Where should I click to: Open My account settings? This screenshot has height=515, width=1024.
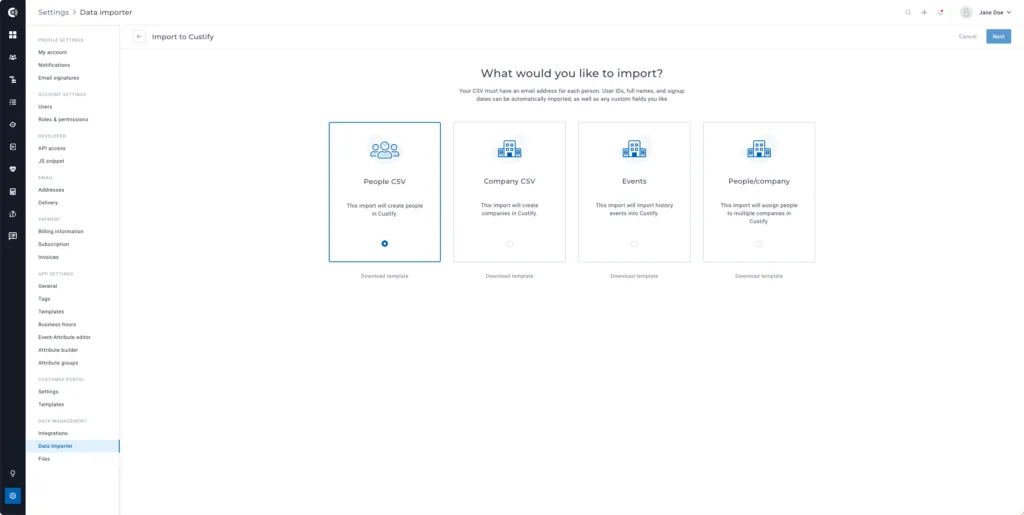point(52,52)
